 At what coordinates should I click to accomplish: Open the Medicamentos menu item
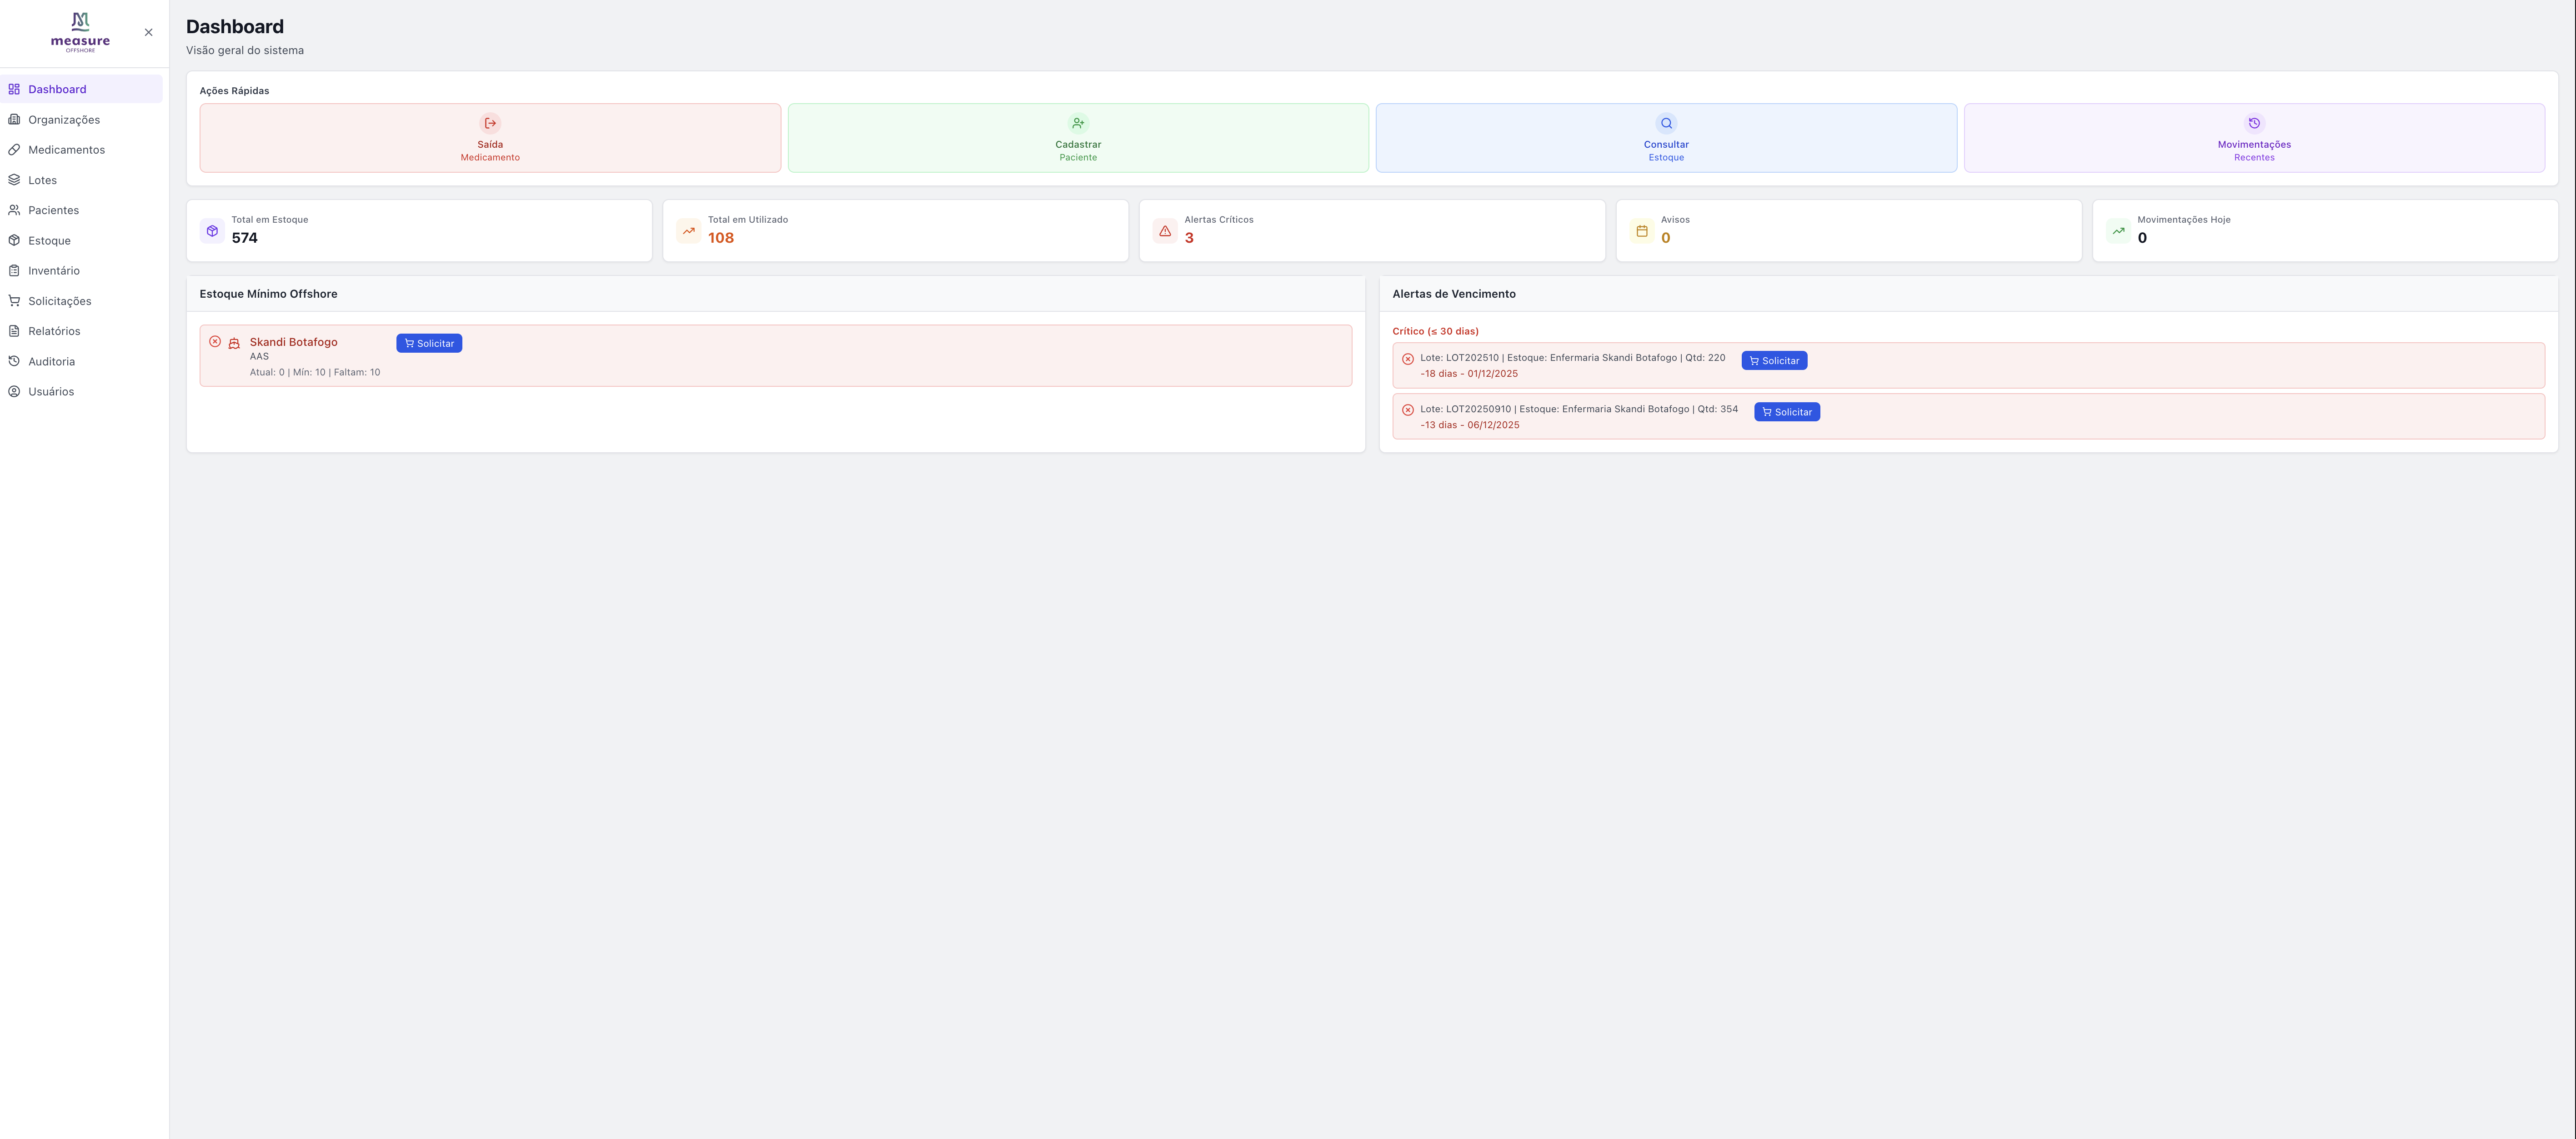[x=66, y=150]
